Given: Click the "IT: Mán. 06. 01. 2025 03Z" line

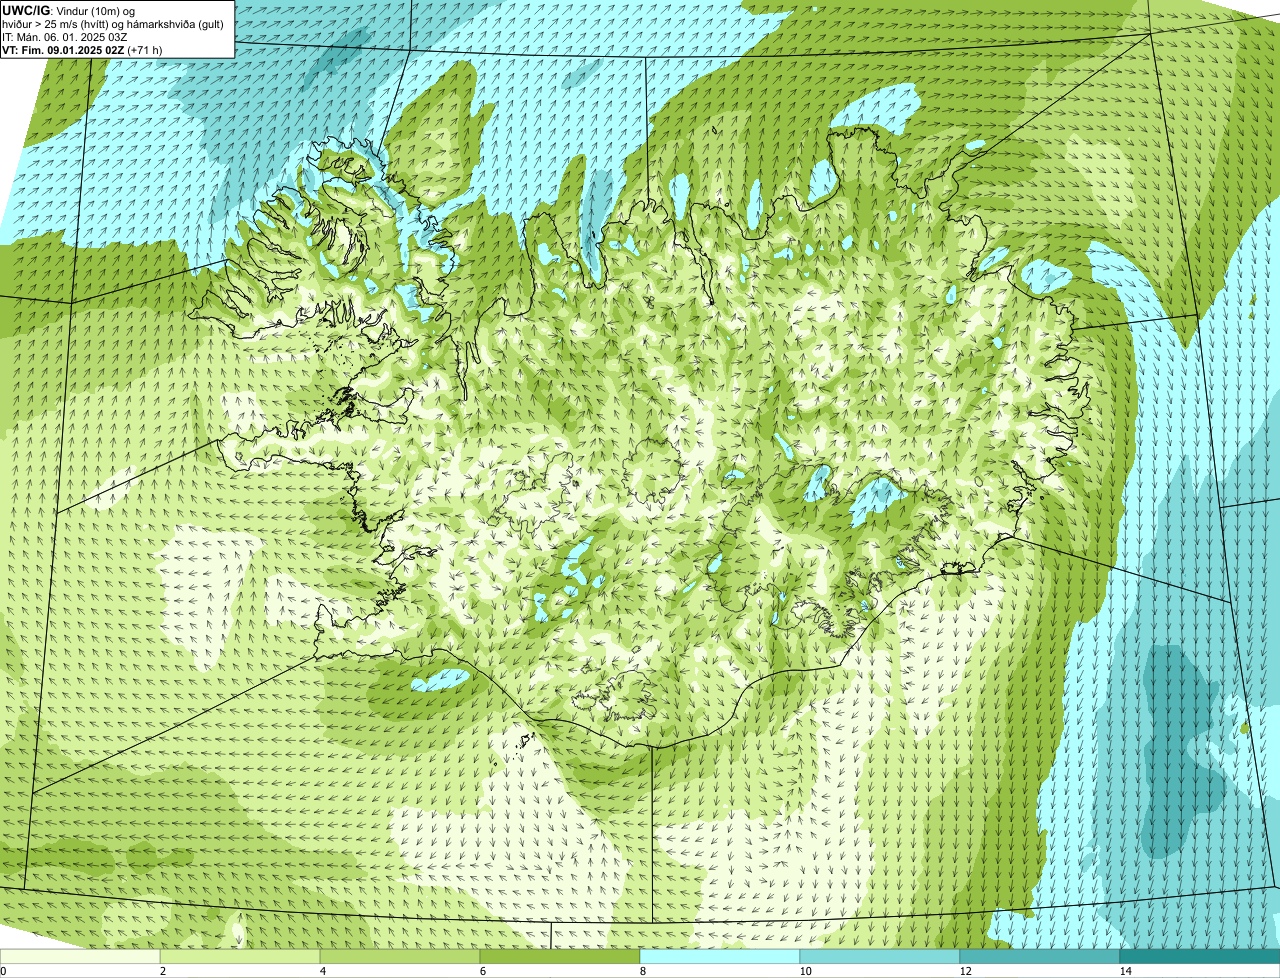Looking at the screenshot, I should 65,37.
